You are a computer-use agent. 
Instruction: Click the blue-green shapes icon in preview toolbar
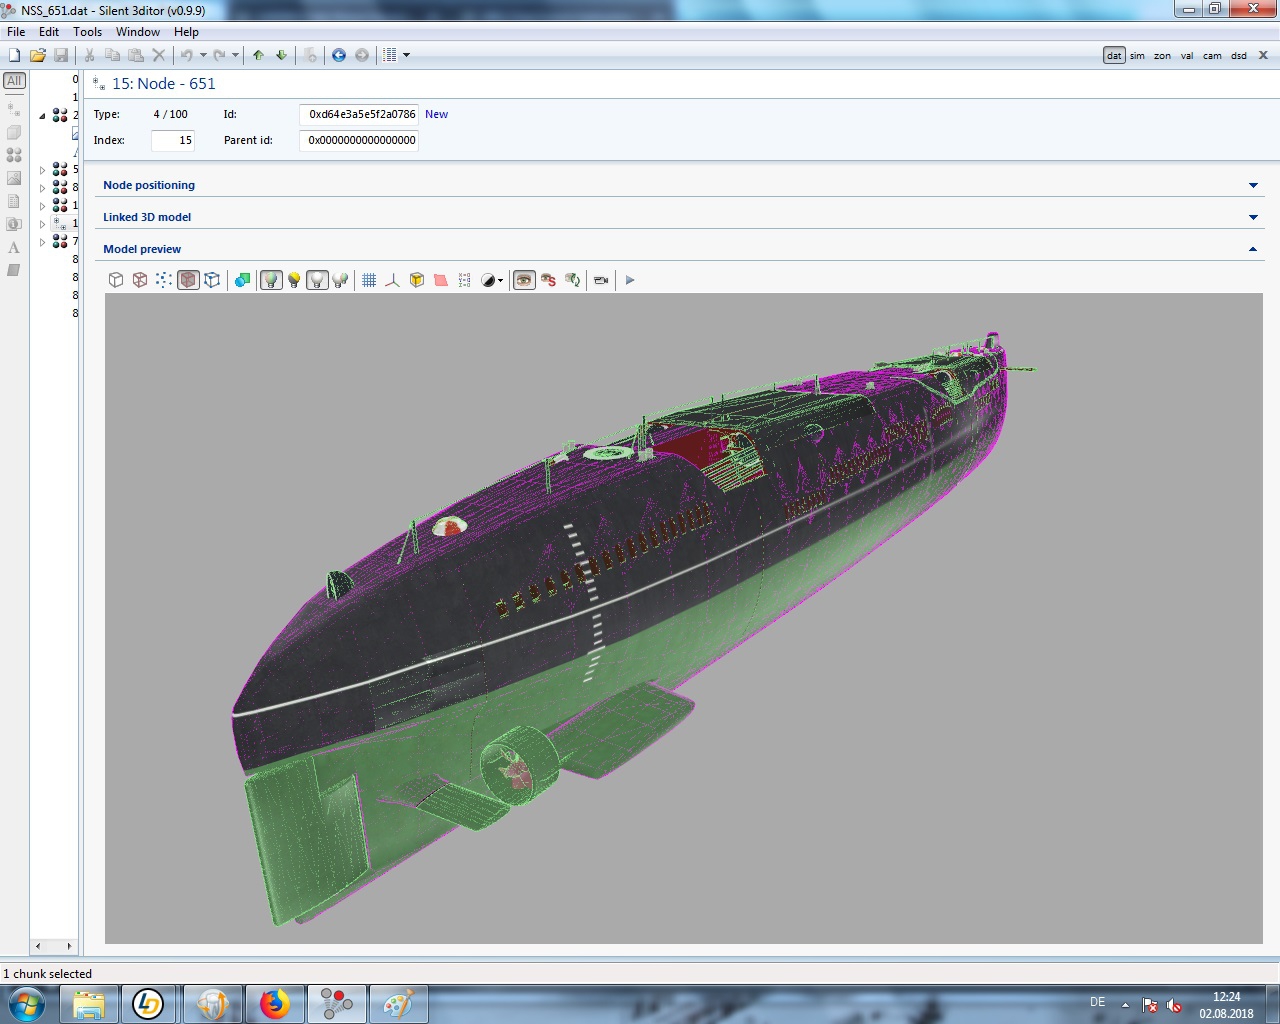tap(242, 280)
